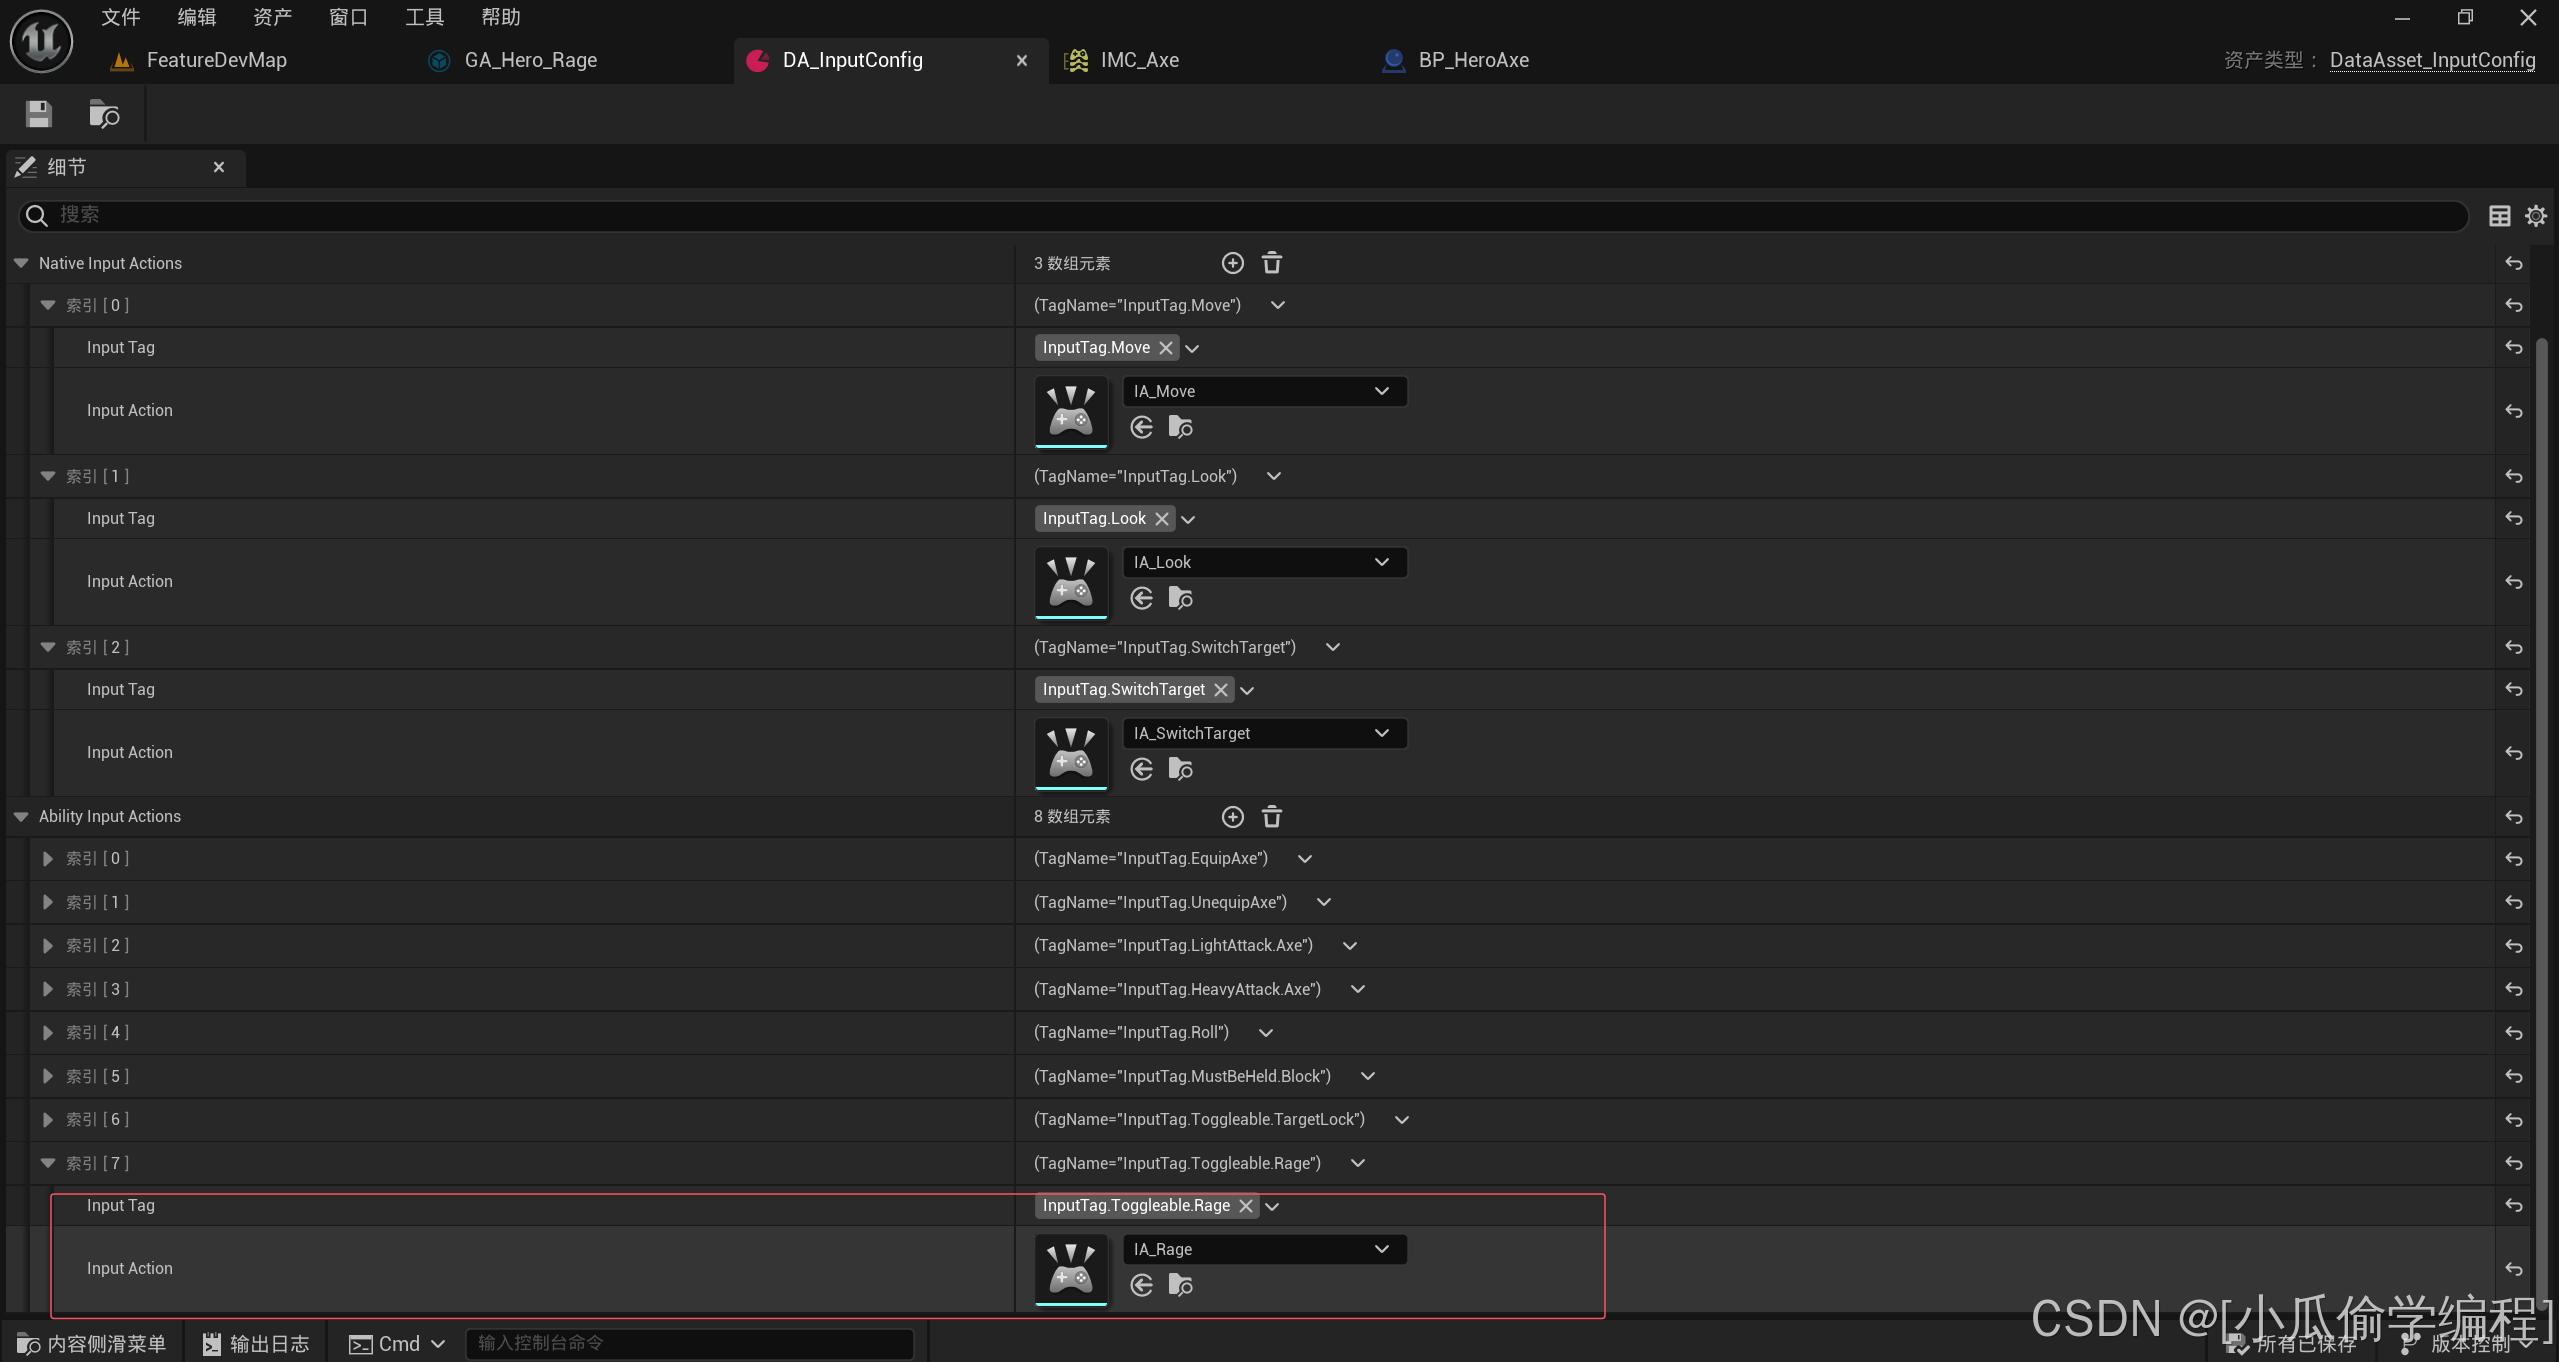Open the DataAsset_InputConfig asset type link
This screenshot has height=1362, width=2559.
(2433, 60)
